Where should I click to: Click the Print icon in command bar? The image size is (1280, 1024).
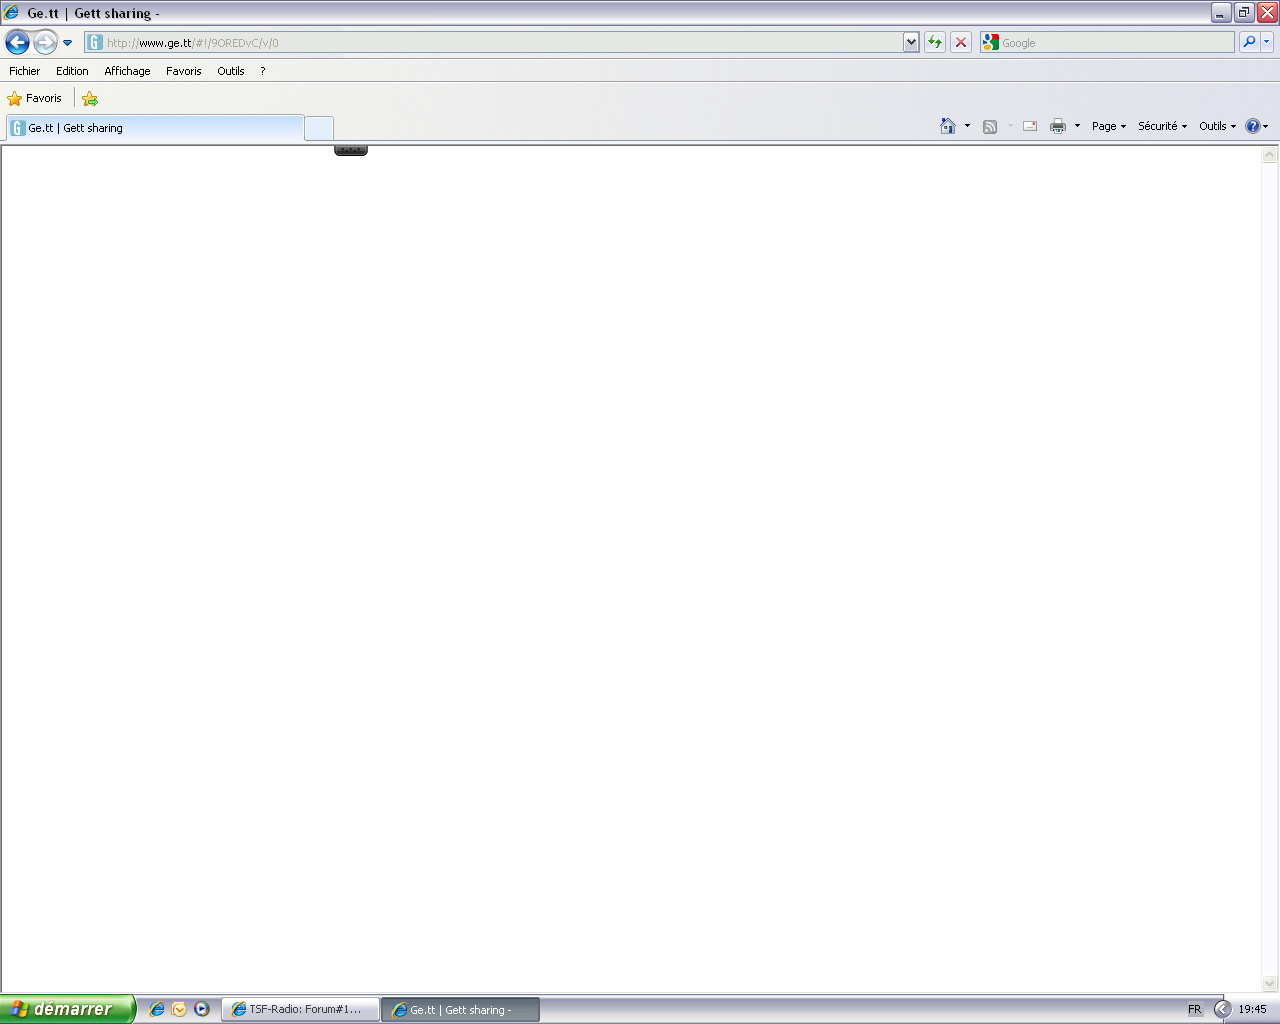point(1058,126)
